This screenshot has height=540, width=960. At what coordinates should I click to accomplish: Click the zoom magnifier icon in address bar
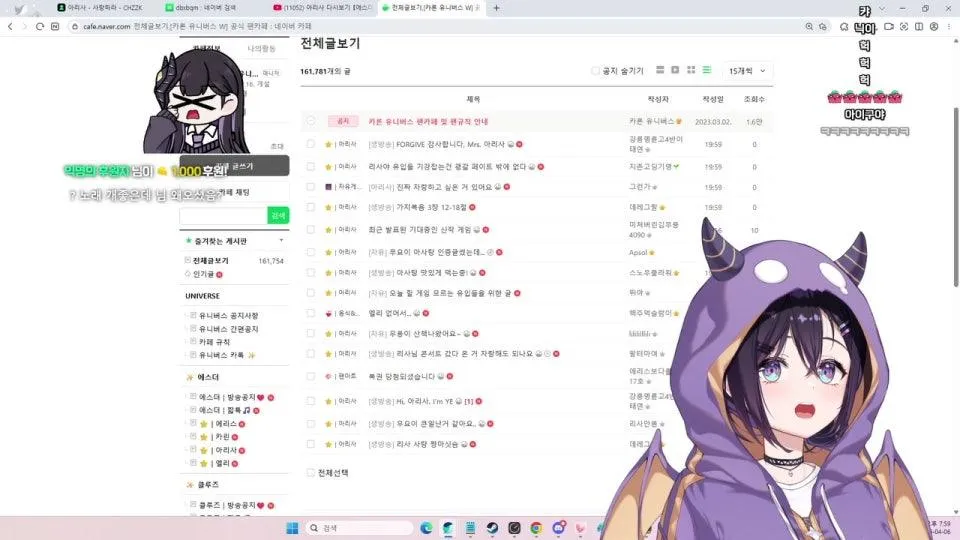809,26
